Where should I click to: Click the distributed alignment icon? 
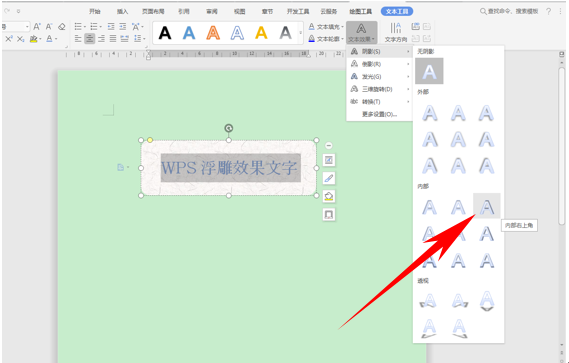click(124, 38)
